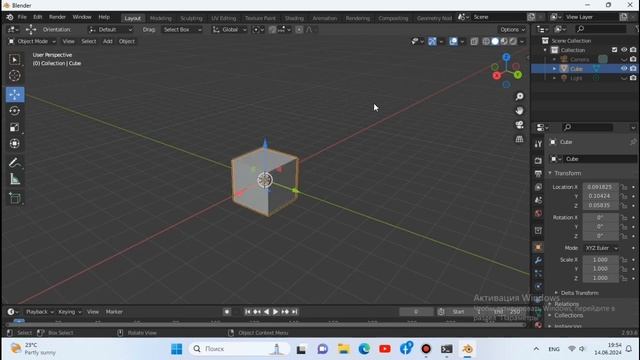The image size is (640, 360).
Task: Open the Output properties tab
Action: (538, 174)
